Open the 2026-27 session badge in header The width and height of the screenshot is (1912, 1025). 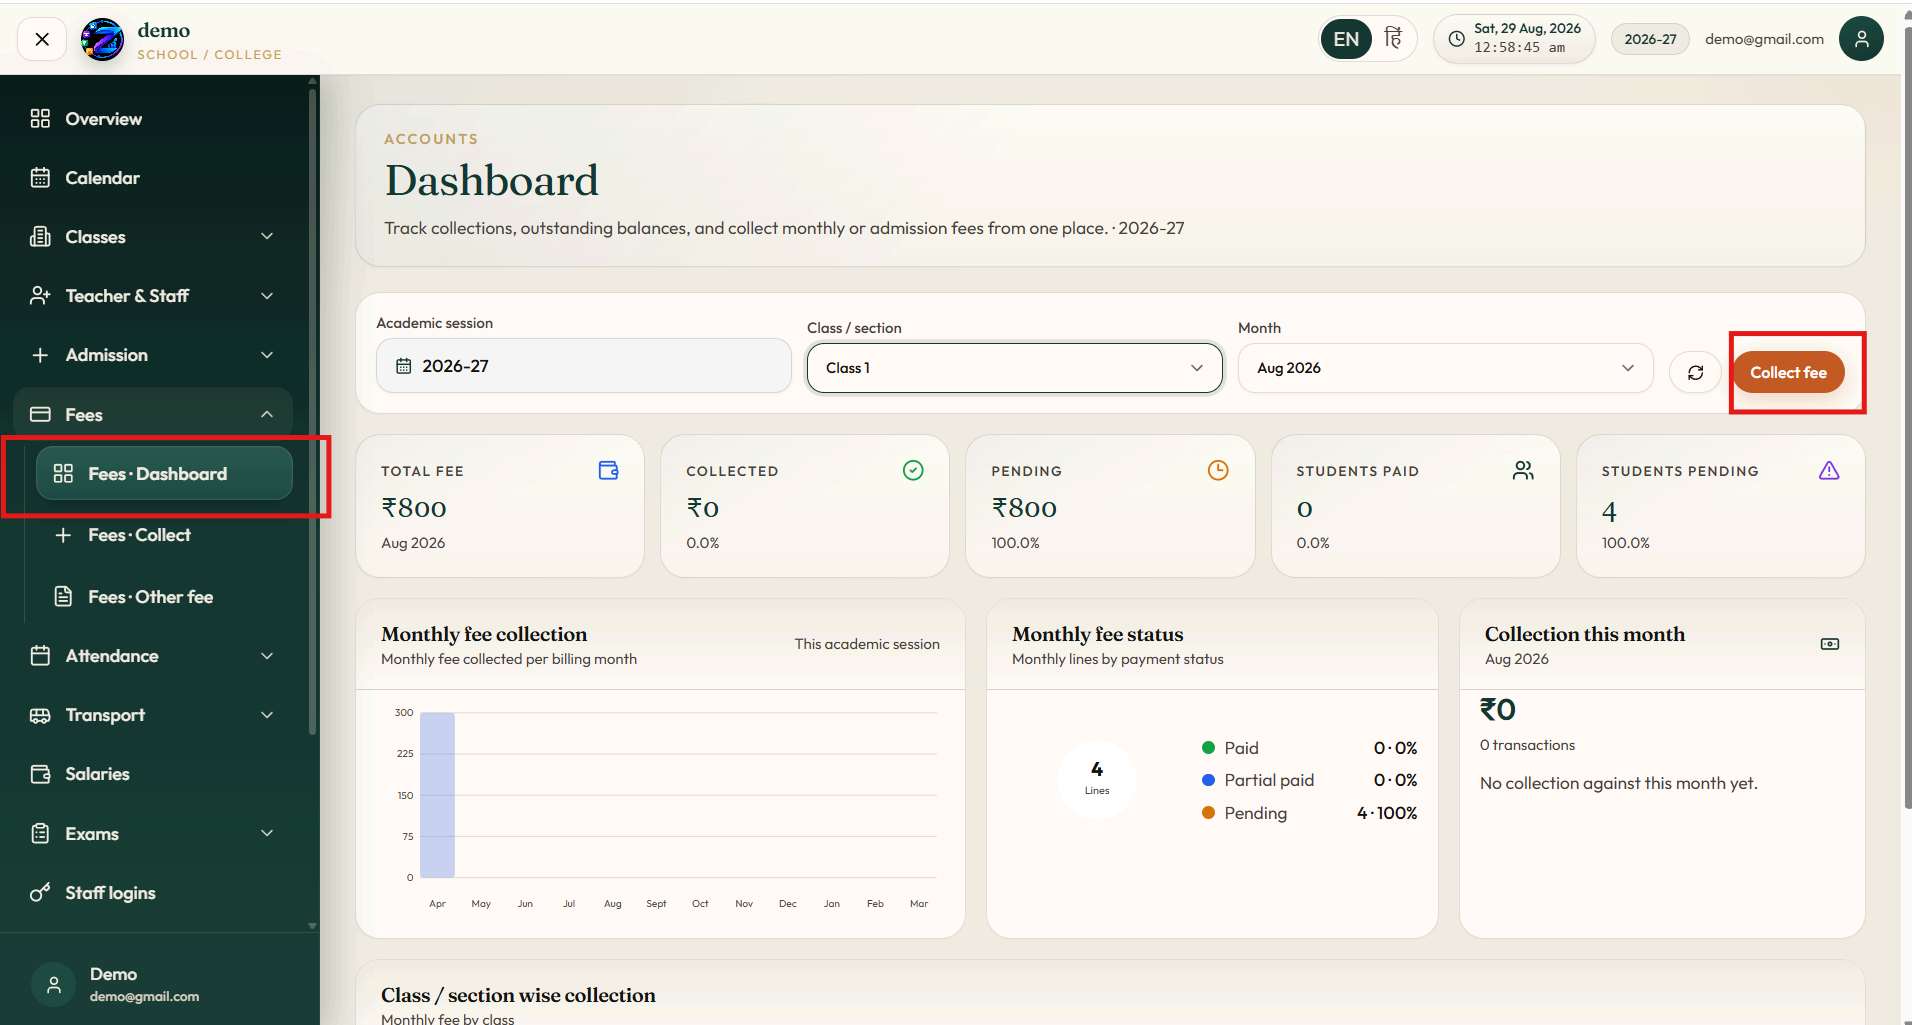point(1650,39)
